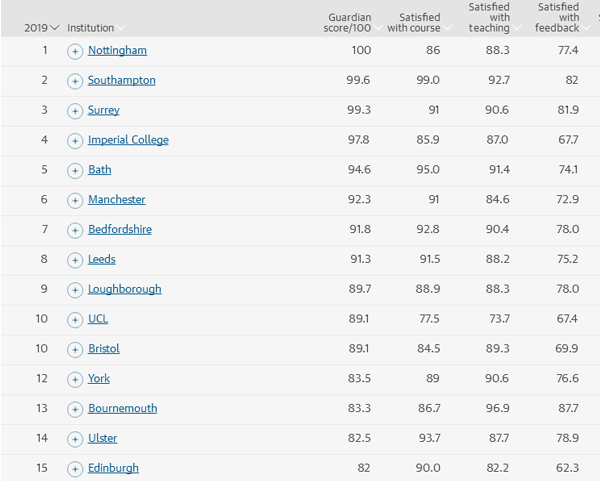The height and width of the screenshot is (481, 600).
Task: Click the plus icon next to Leeds
Action: 75,260
